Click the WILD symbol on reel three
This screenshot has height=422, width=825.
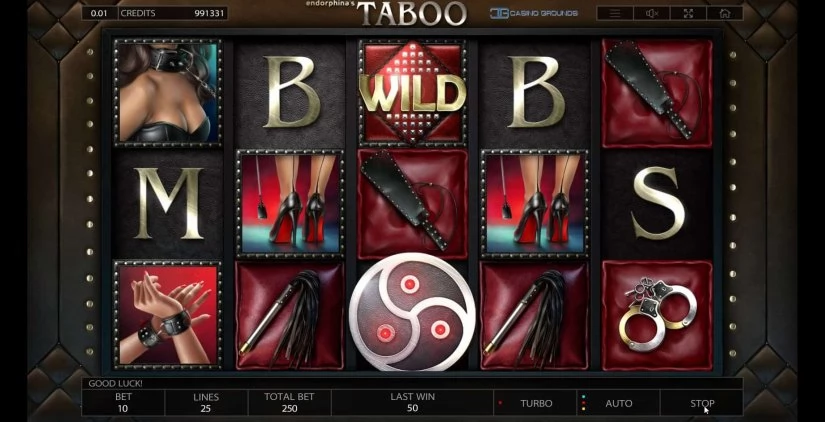[412, 93]
